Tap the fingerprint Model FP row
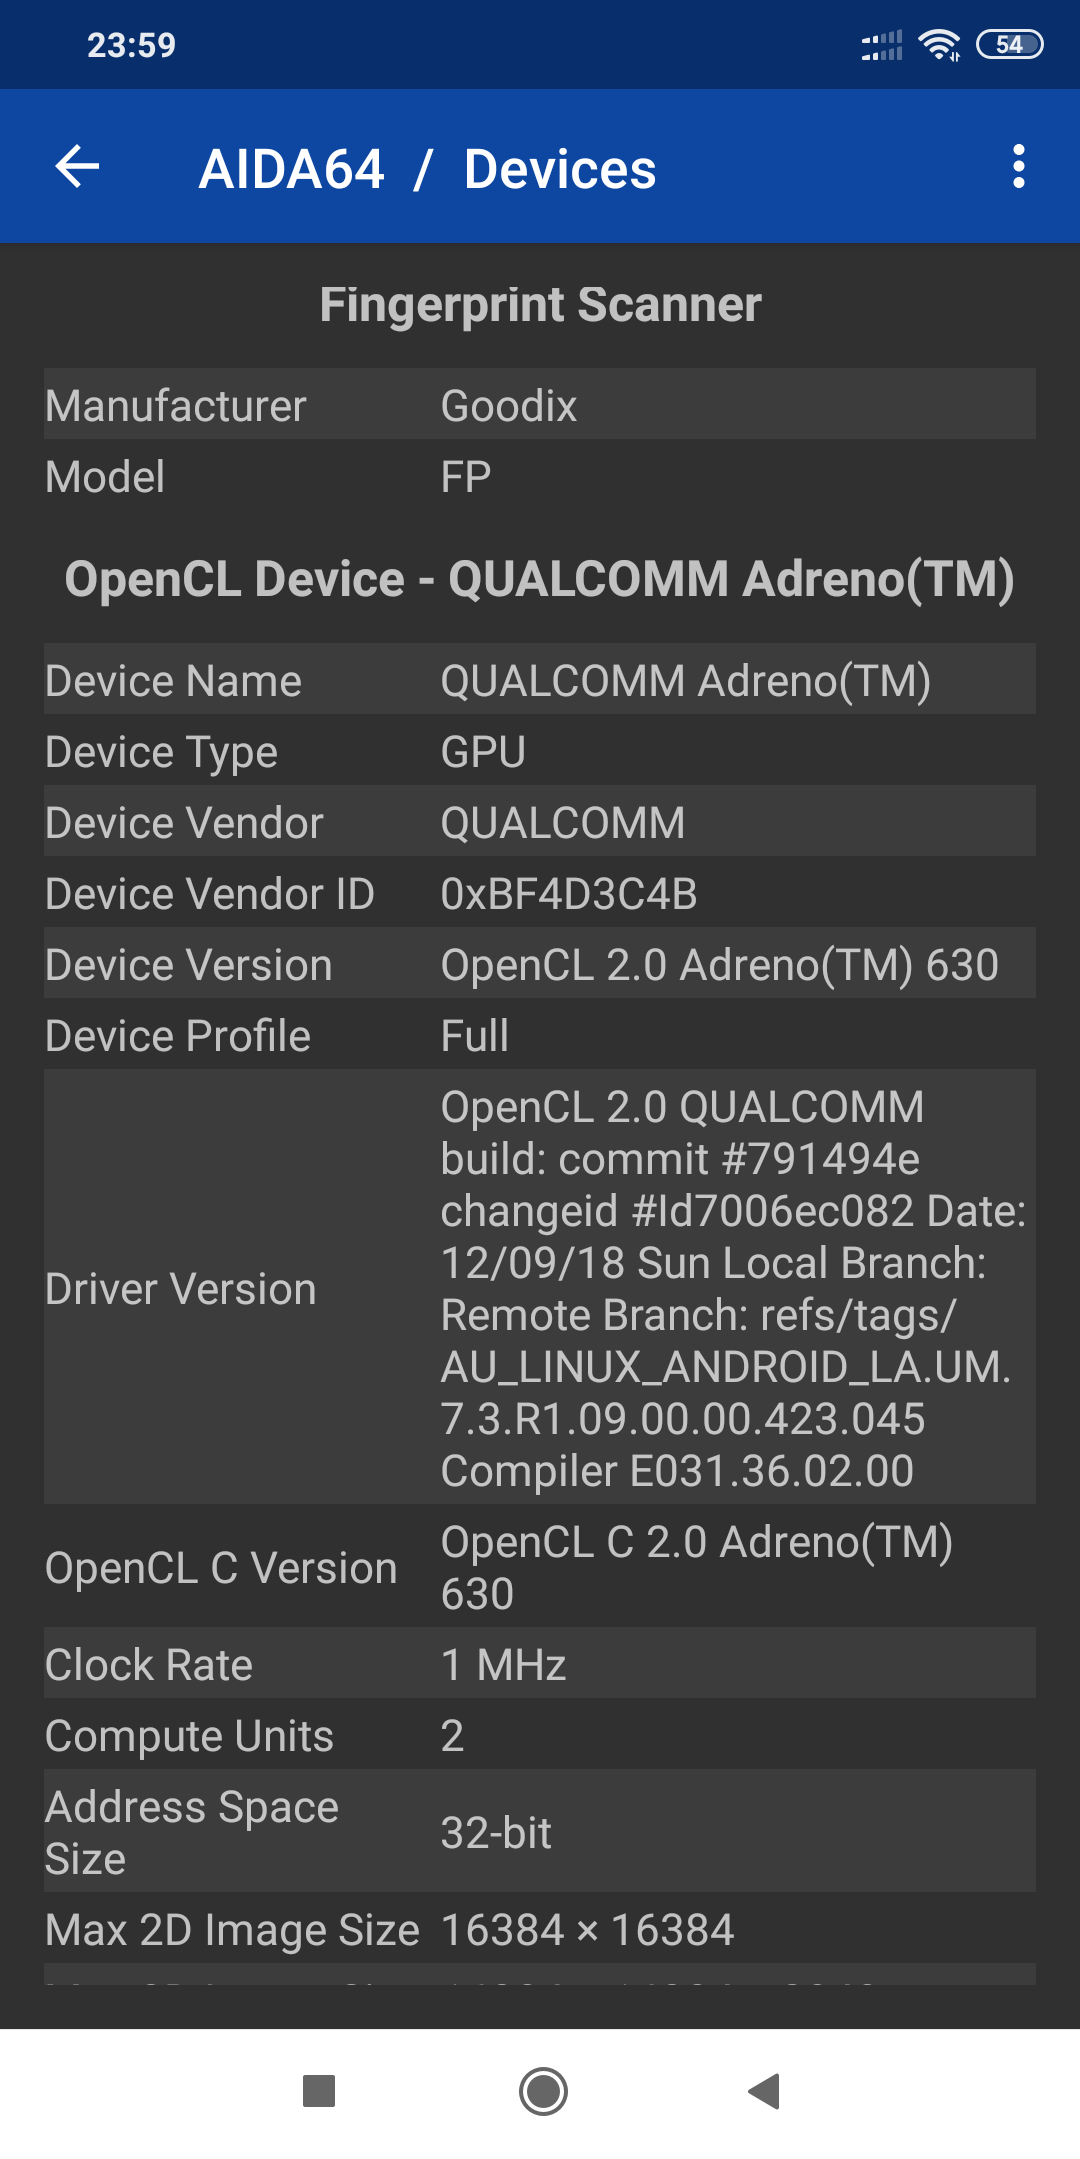 [540, 477]
